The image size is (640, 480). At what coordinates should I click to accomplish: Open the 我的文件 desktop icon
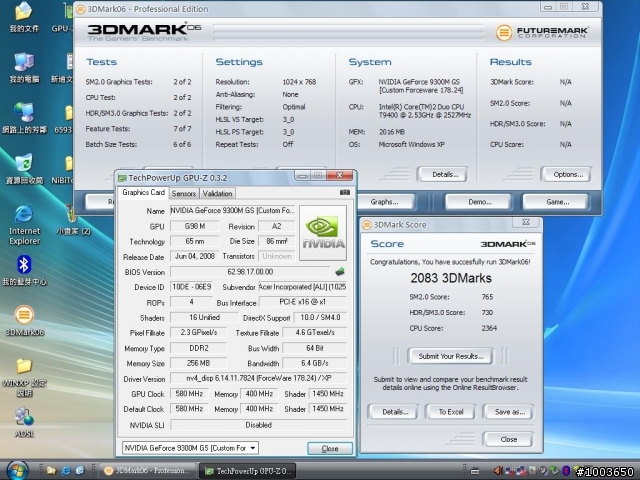(x=24, y=16)
